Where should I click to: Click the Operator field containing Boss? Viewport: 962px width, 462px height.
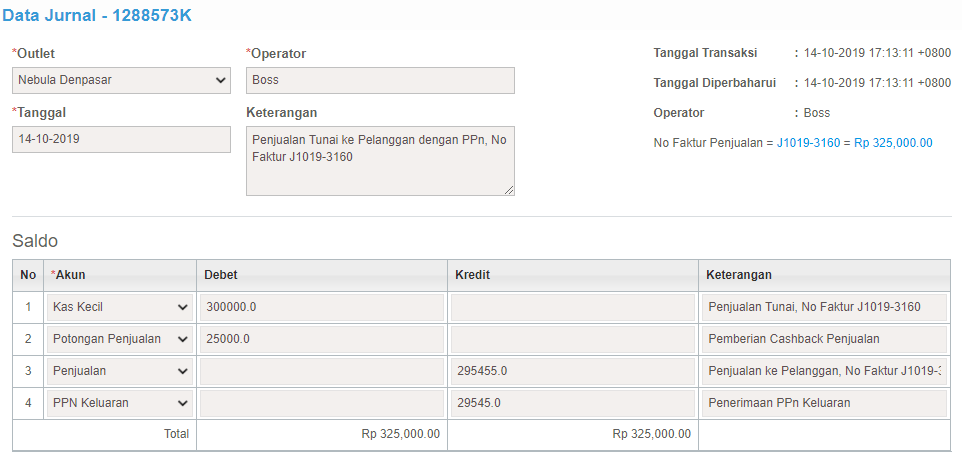click(x=380, y=80)
